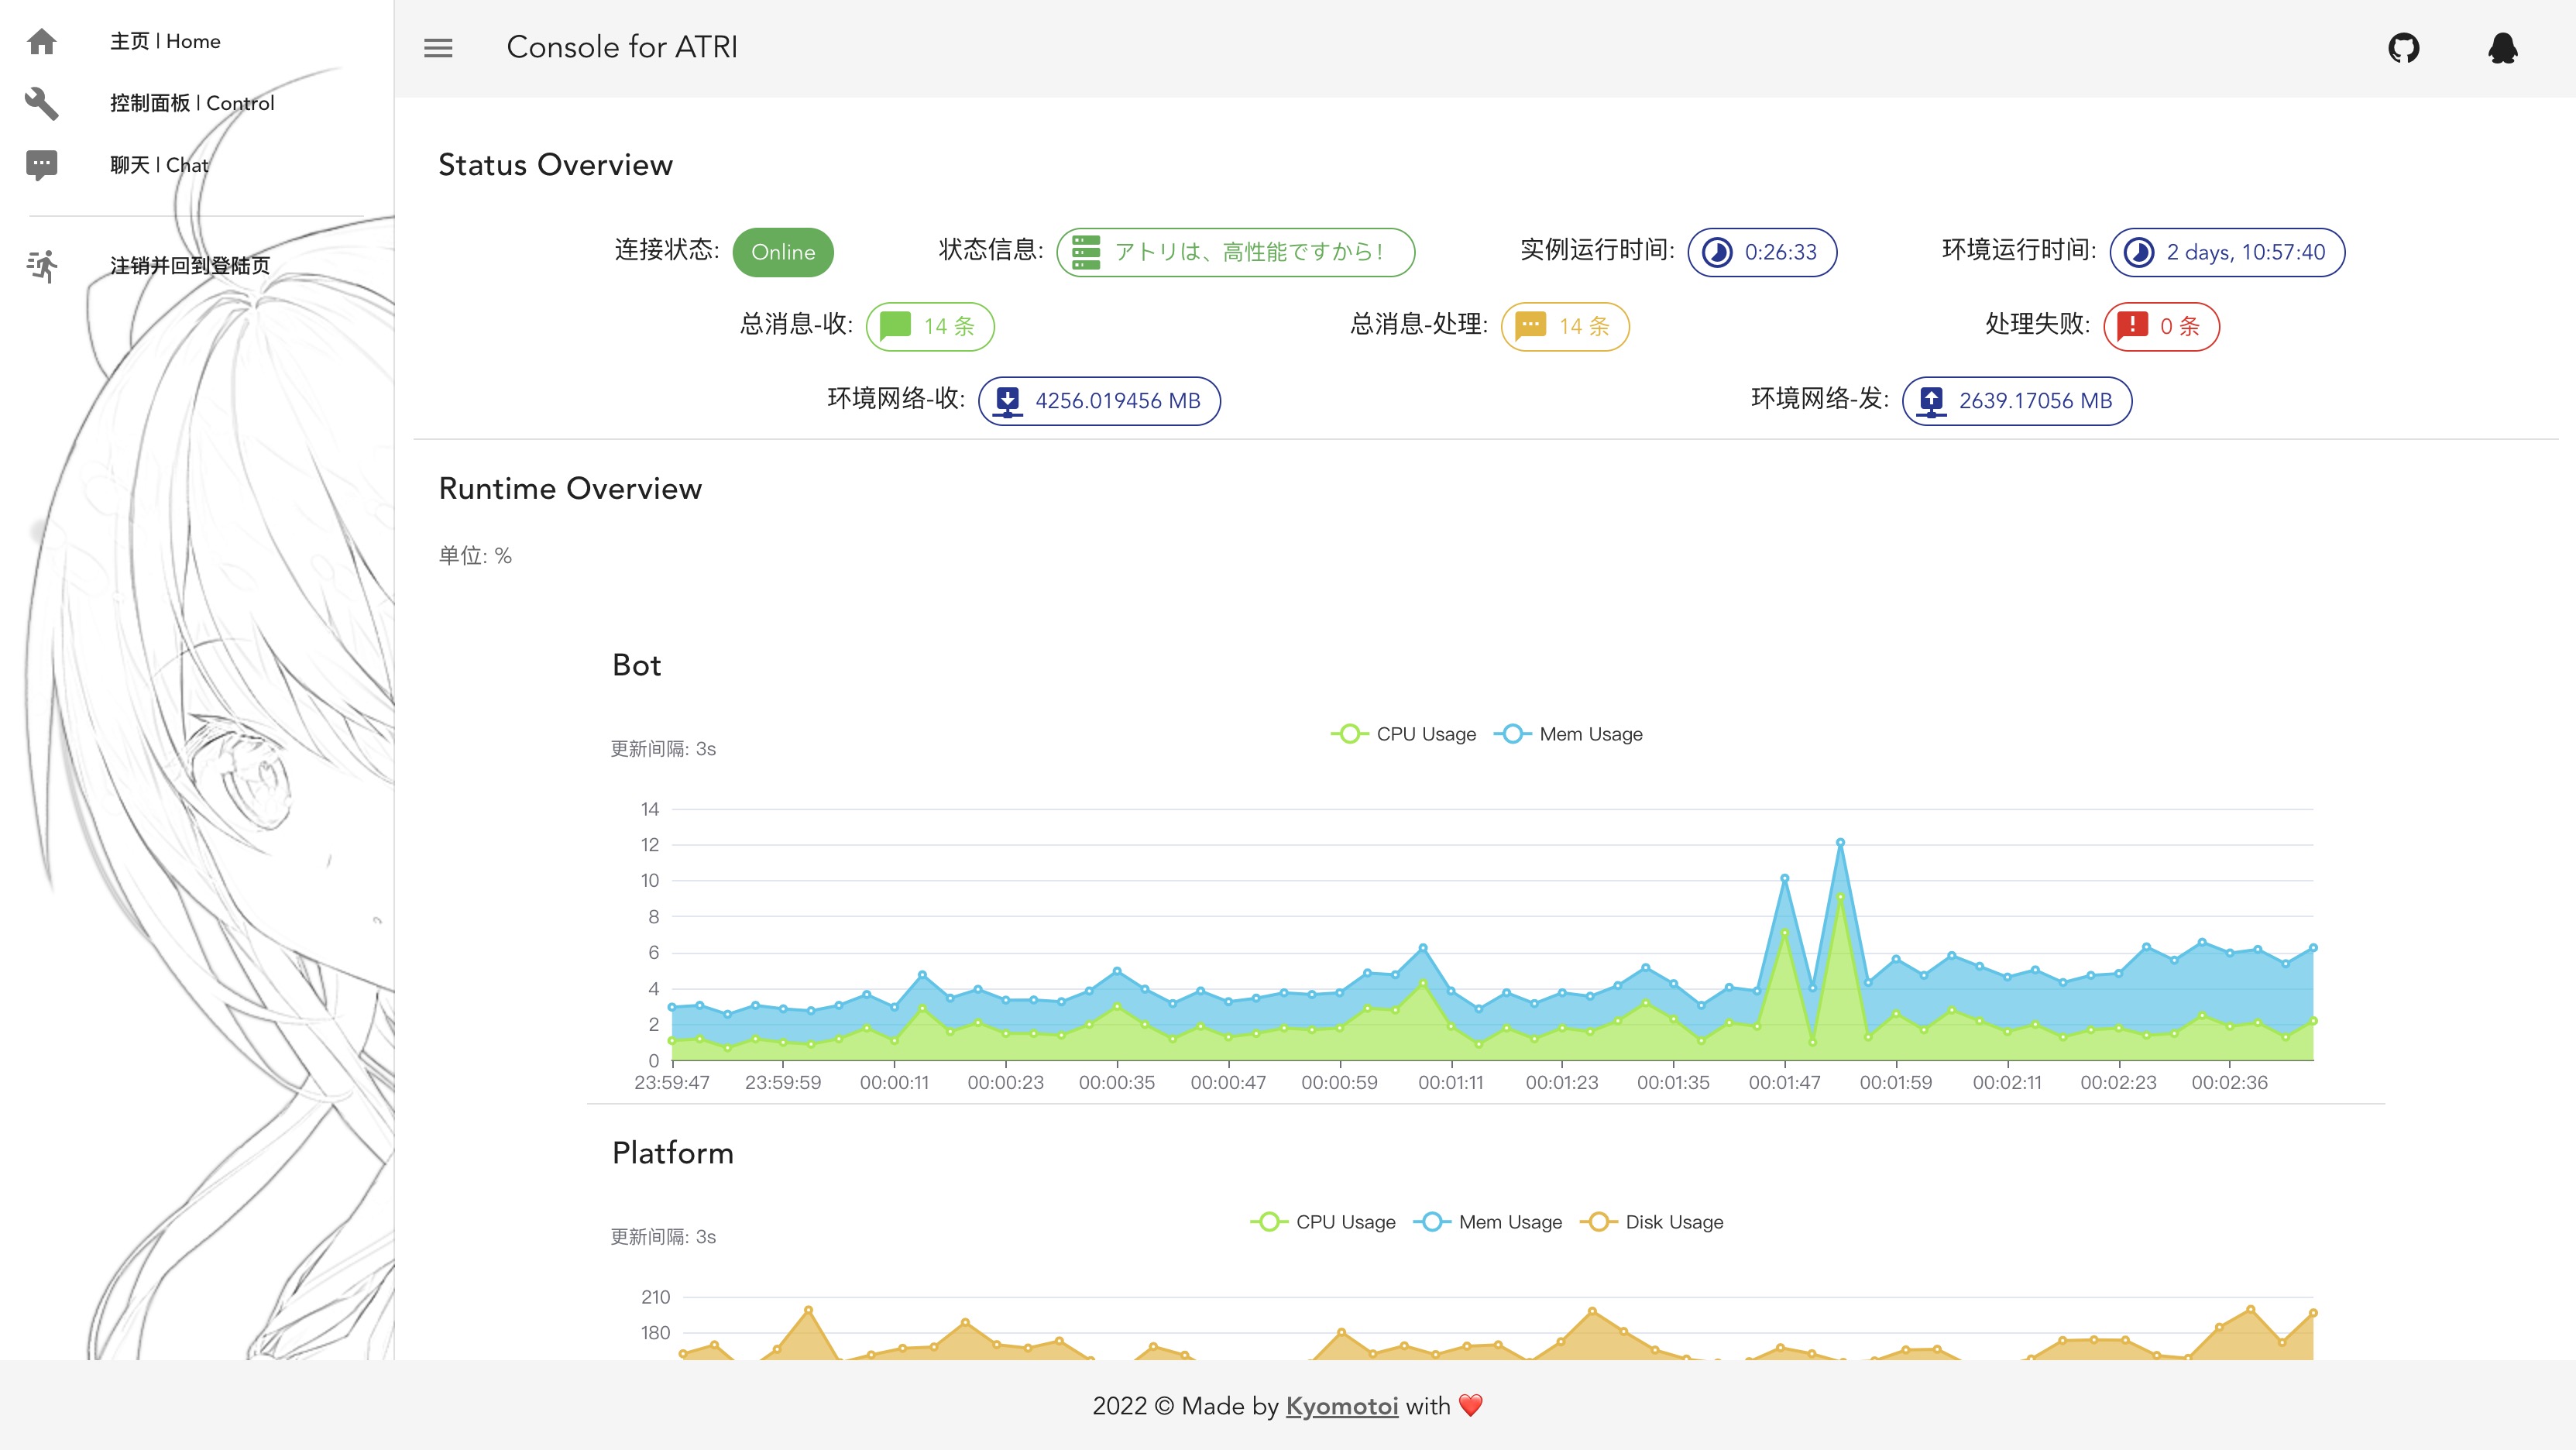Image resolution: width=2576 pixels, height=1450 pixels.
Task: Click the Control wrench icon
Action: (42, 103)
